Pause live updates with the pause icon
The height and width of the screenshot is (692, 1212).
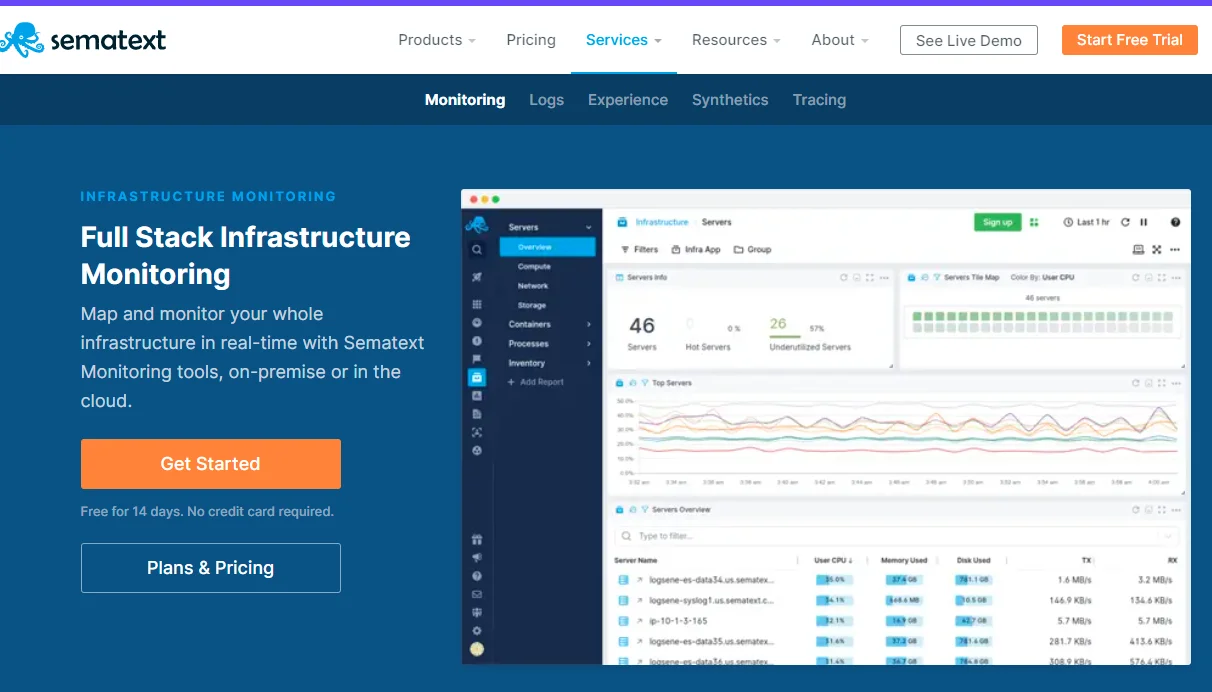(x=1144, y=222)
